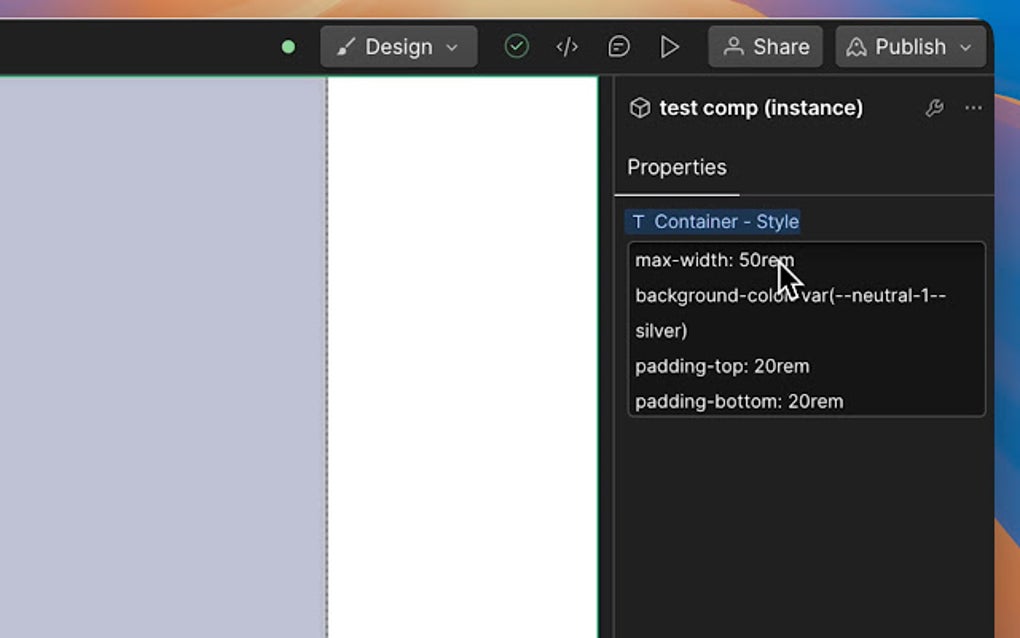Click the wrench icon for component settings
This screenshot has width=1020, height=638.
(934, 108)
